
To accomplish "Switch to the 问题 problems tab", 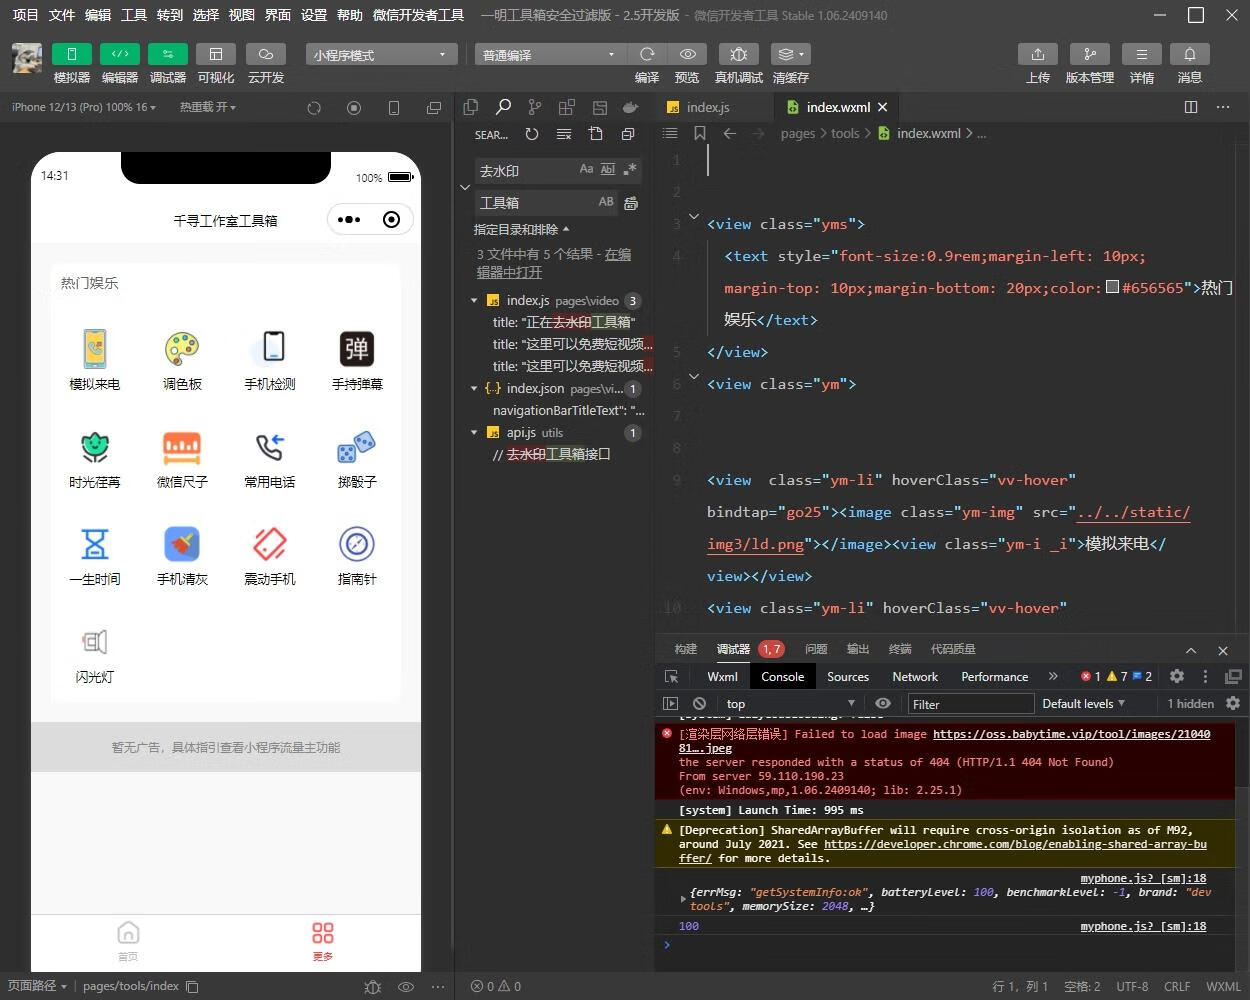I will click(x=816, y=649).
